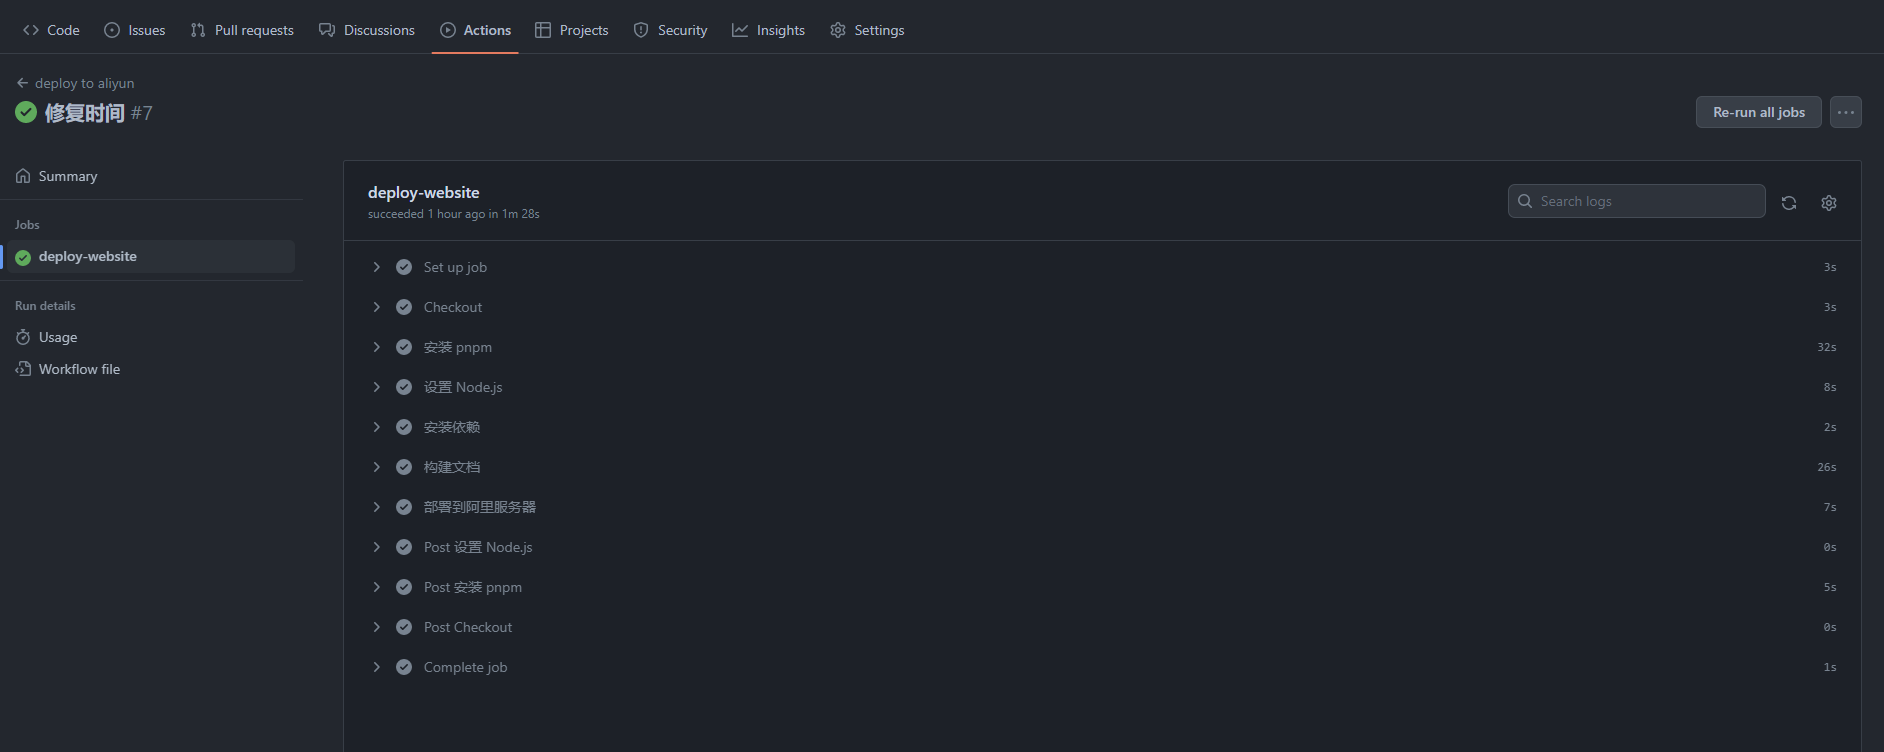
Task: Expand the Set up job step
Action: pyautogui.click(x=377, y=267)
